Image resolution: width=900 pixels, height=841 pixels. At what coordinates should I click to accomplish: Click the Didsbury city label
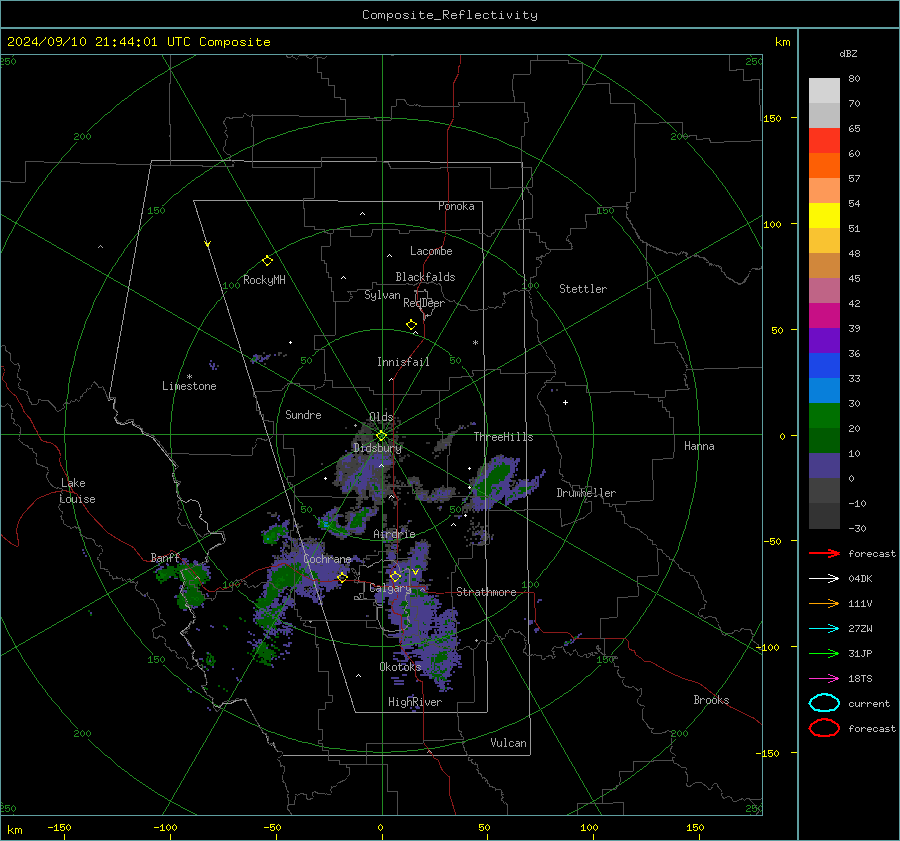[377, 448]
